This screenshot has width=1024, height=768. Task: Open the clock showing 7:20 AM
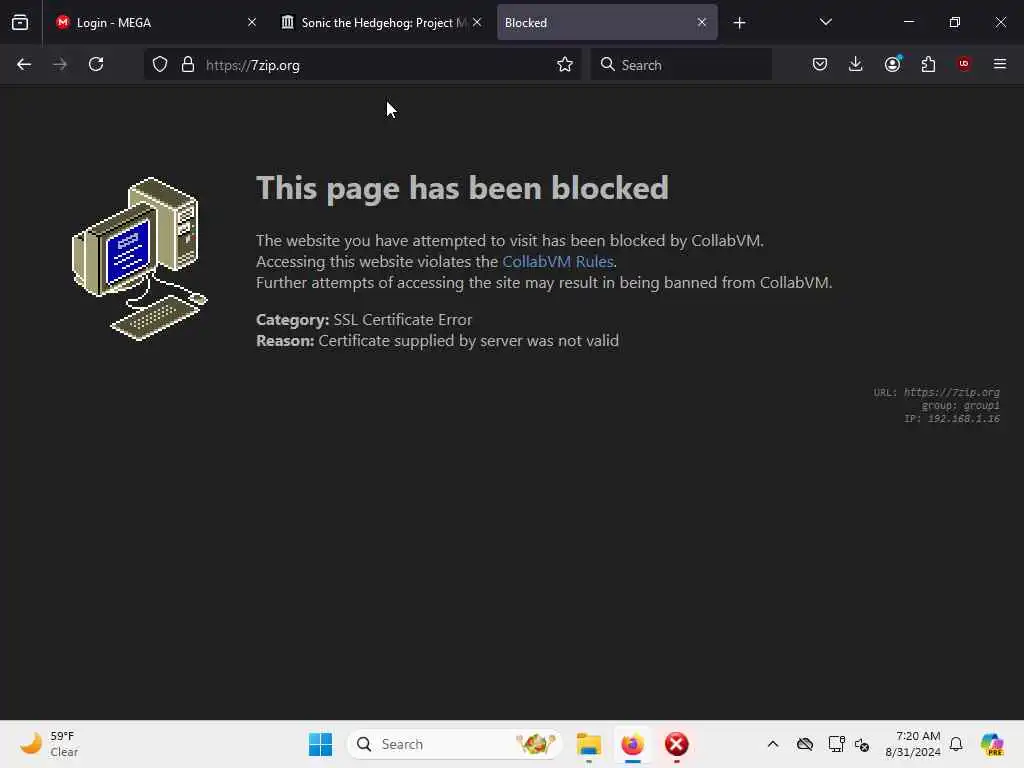click(913, 744)
